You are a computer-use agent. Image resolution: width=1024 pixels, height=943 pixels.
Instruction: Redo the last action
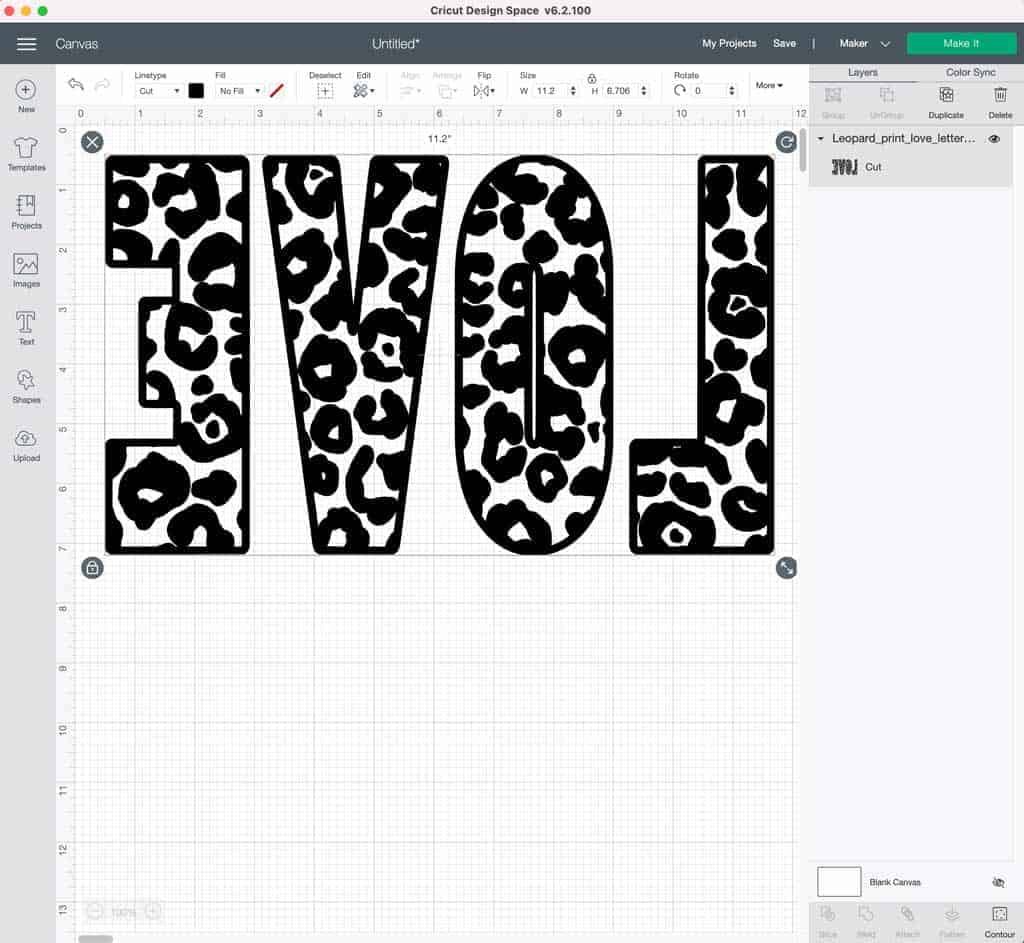(x=102, y=85)
